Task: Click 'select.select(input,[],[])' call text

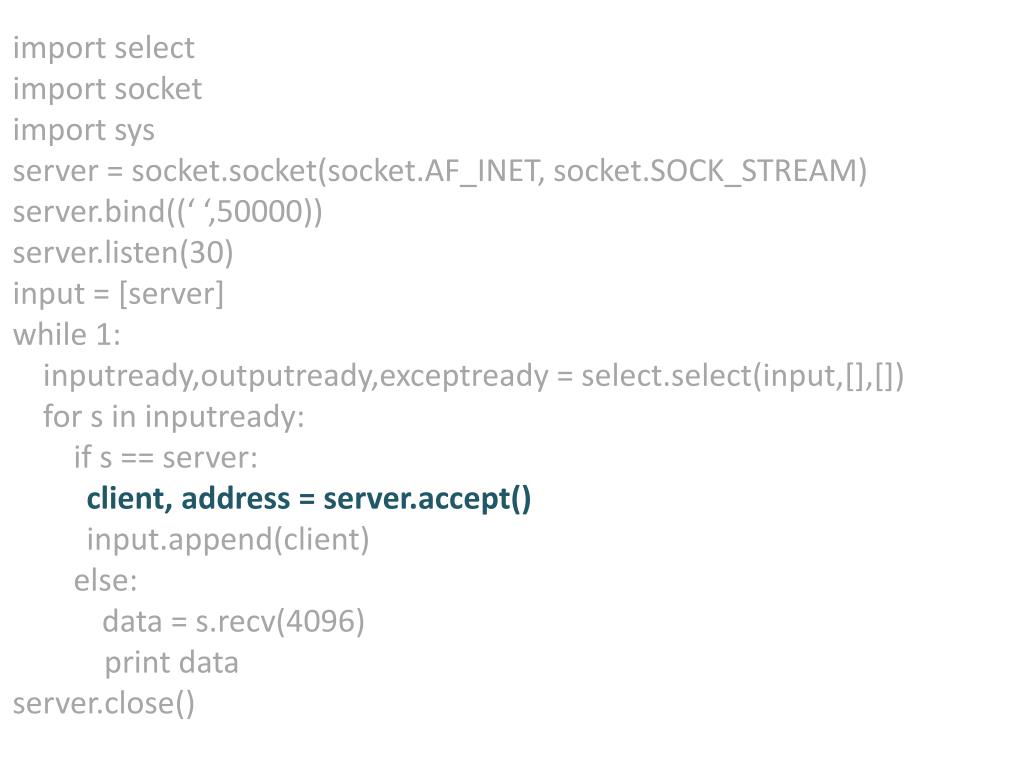Action: [742, 376]
